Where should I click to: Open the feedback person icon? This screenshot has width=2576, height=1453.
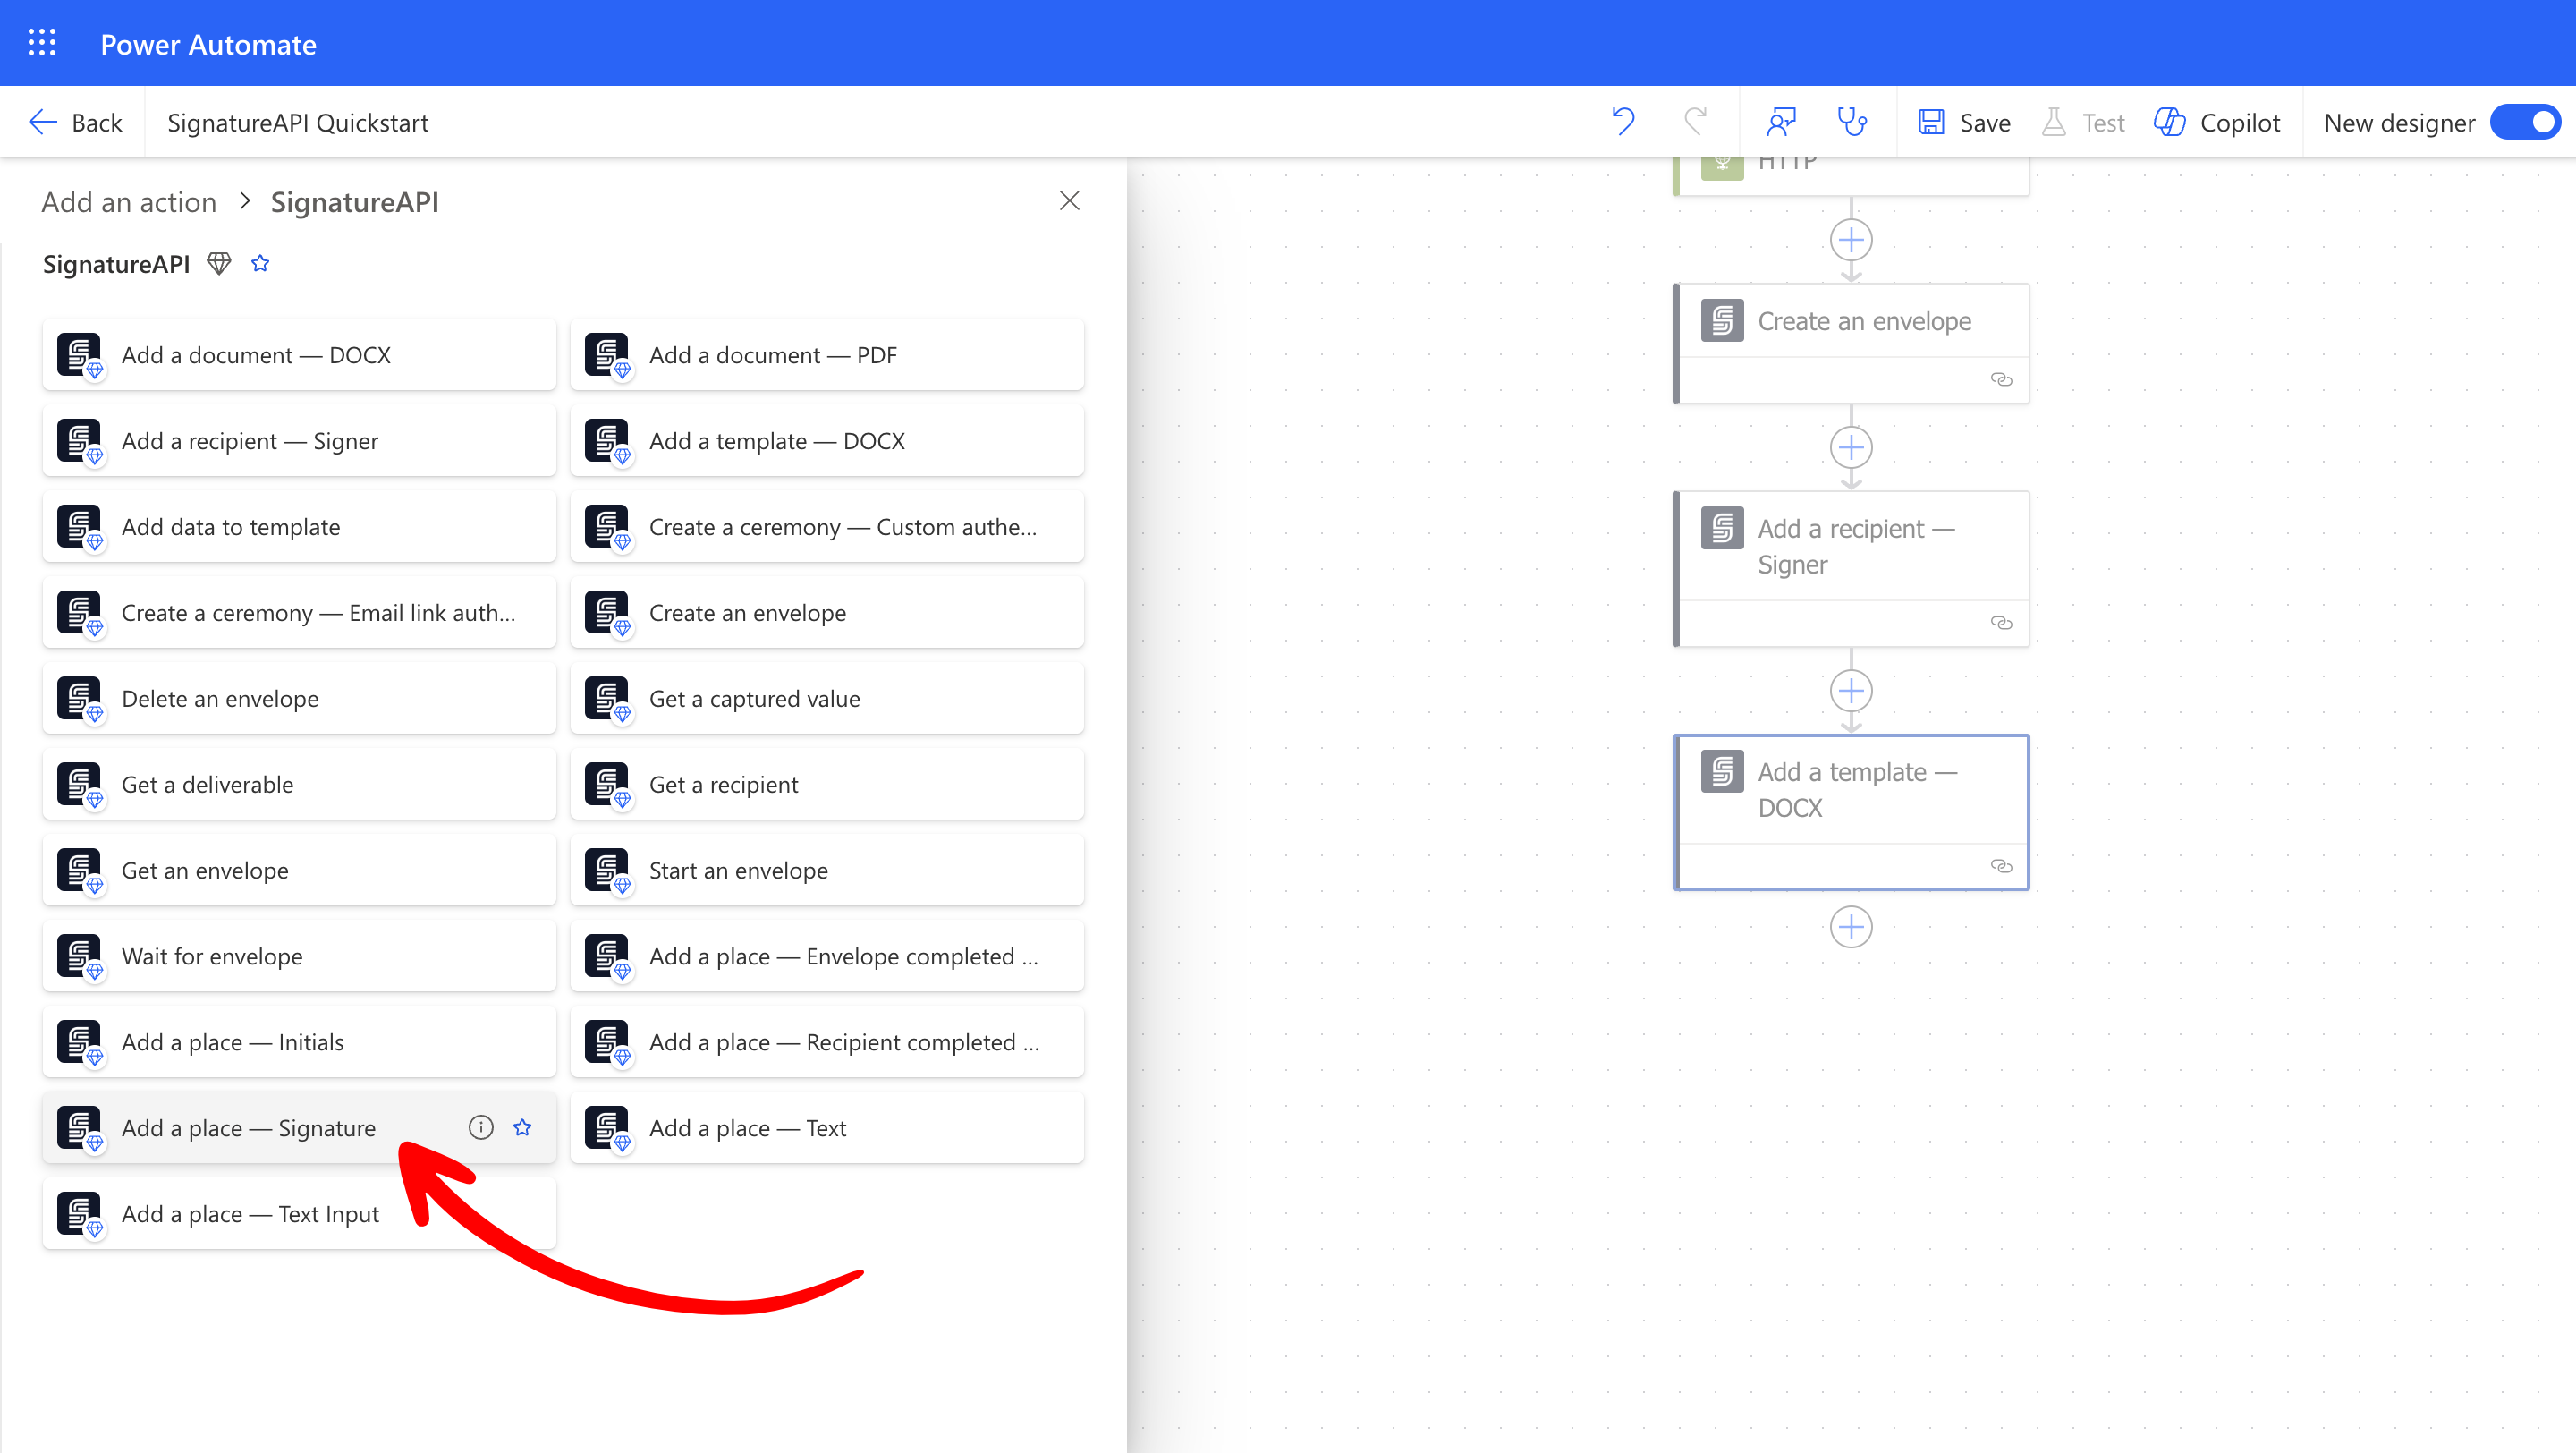coord(1781,122)
